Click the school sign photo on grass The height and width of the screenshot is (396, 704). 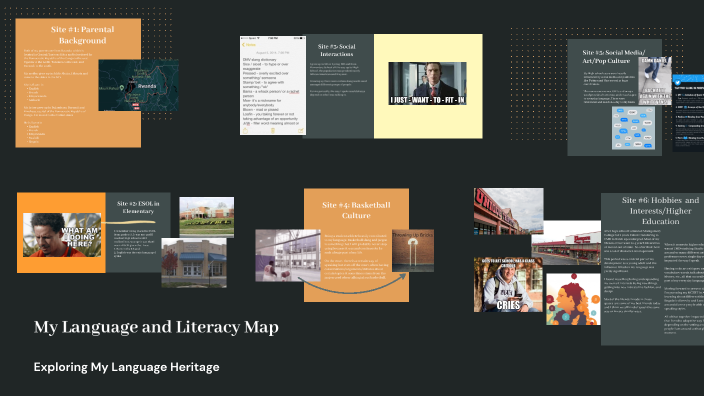207,217
